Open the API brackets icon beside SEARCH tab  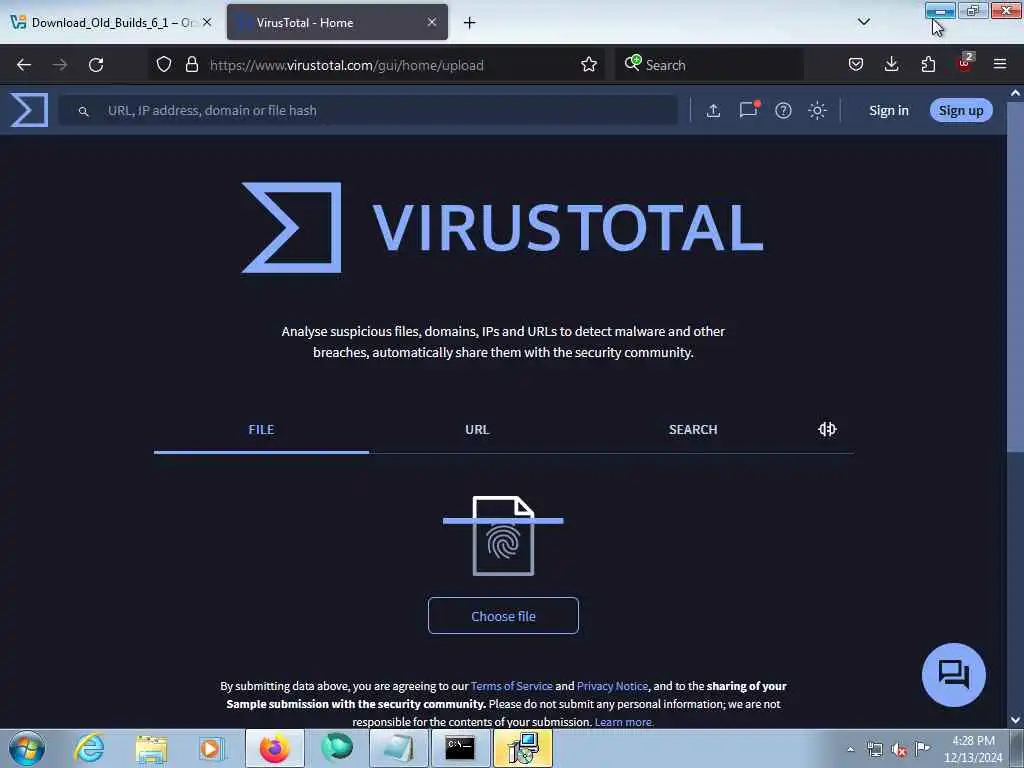click(x=827, y=429)
